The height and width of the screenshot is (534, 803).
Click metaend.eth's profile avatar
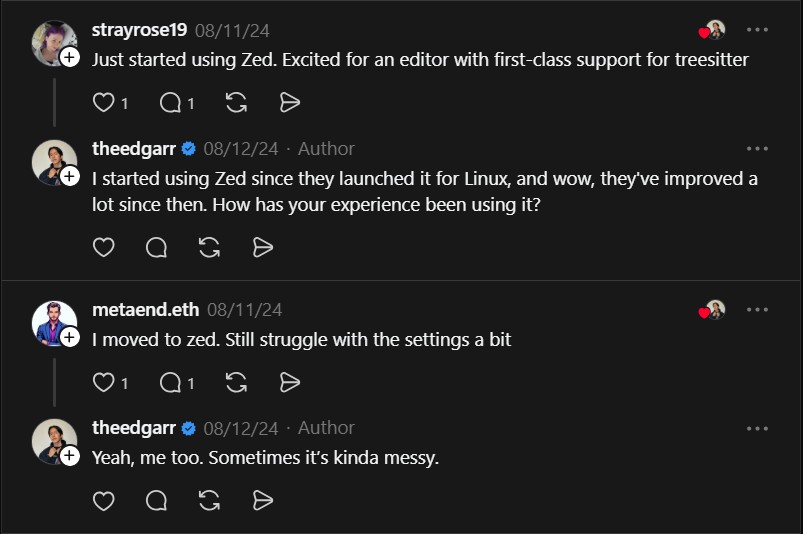click(x=54, y=322)
